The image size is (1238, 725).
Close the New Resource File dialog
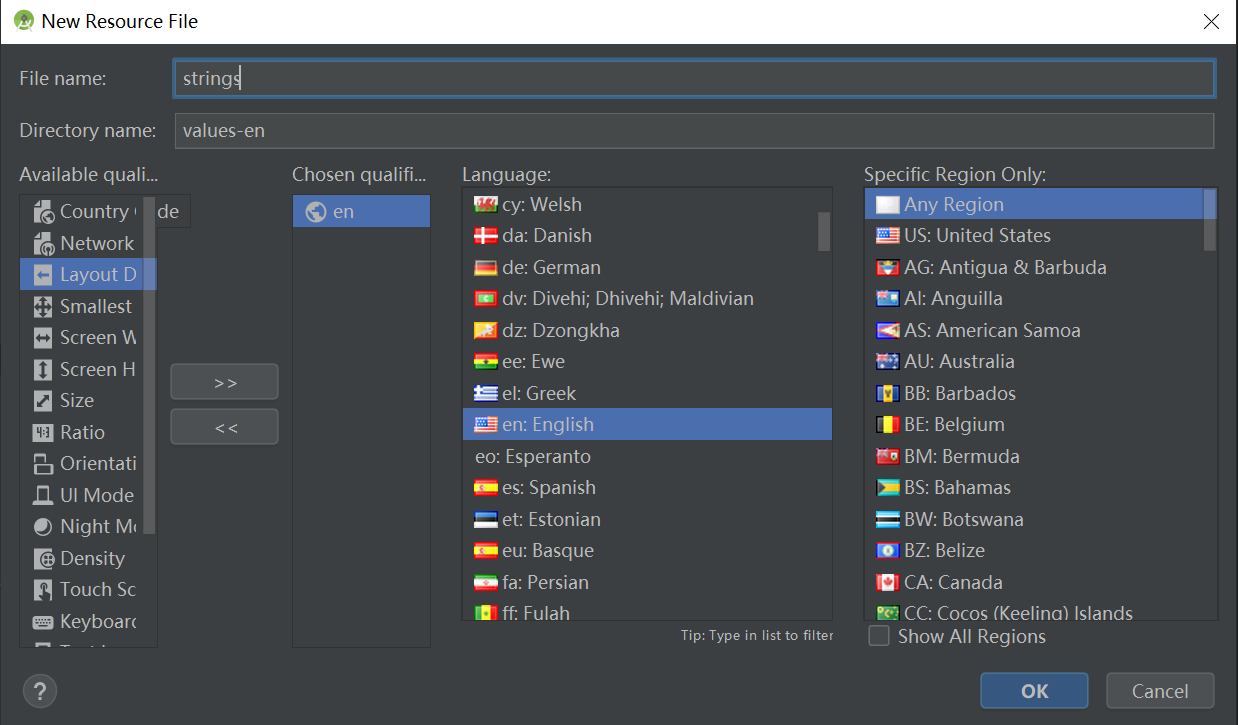coord(1211,21)
